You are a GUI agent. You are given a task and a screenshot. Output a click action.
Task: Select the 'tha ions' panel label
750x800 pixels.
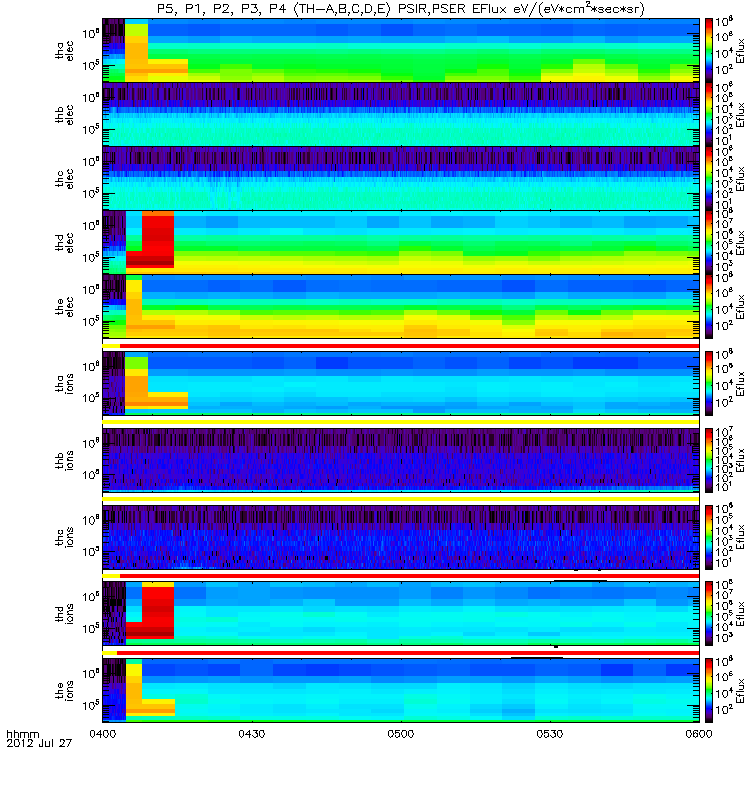(65, 384)
